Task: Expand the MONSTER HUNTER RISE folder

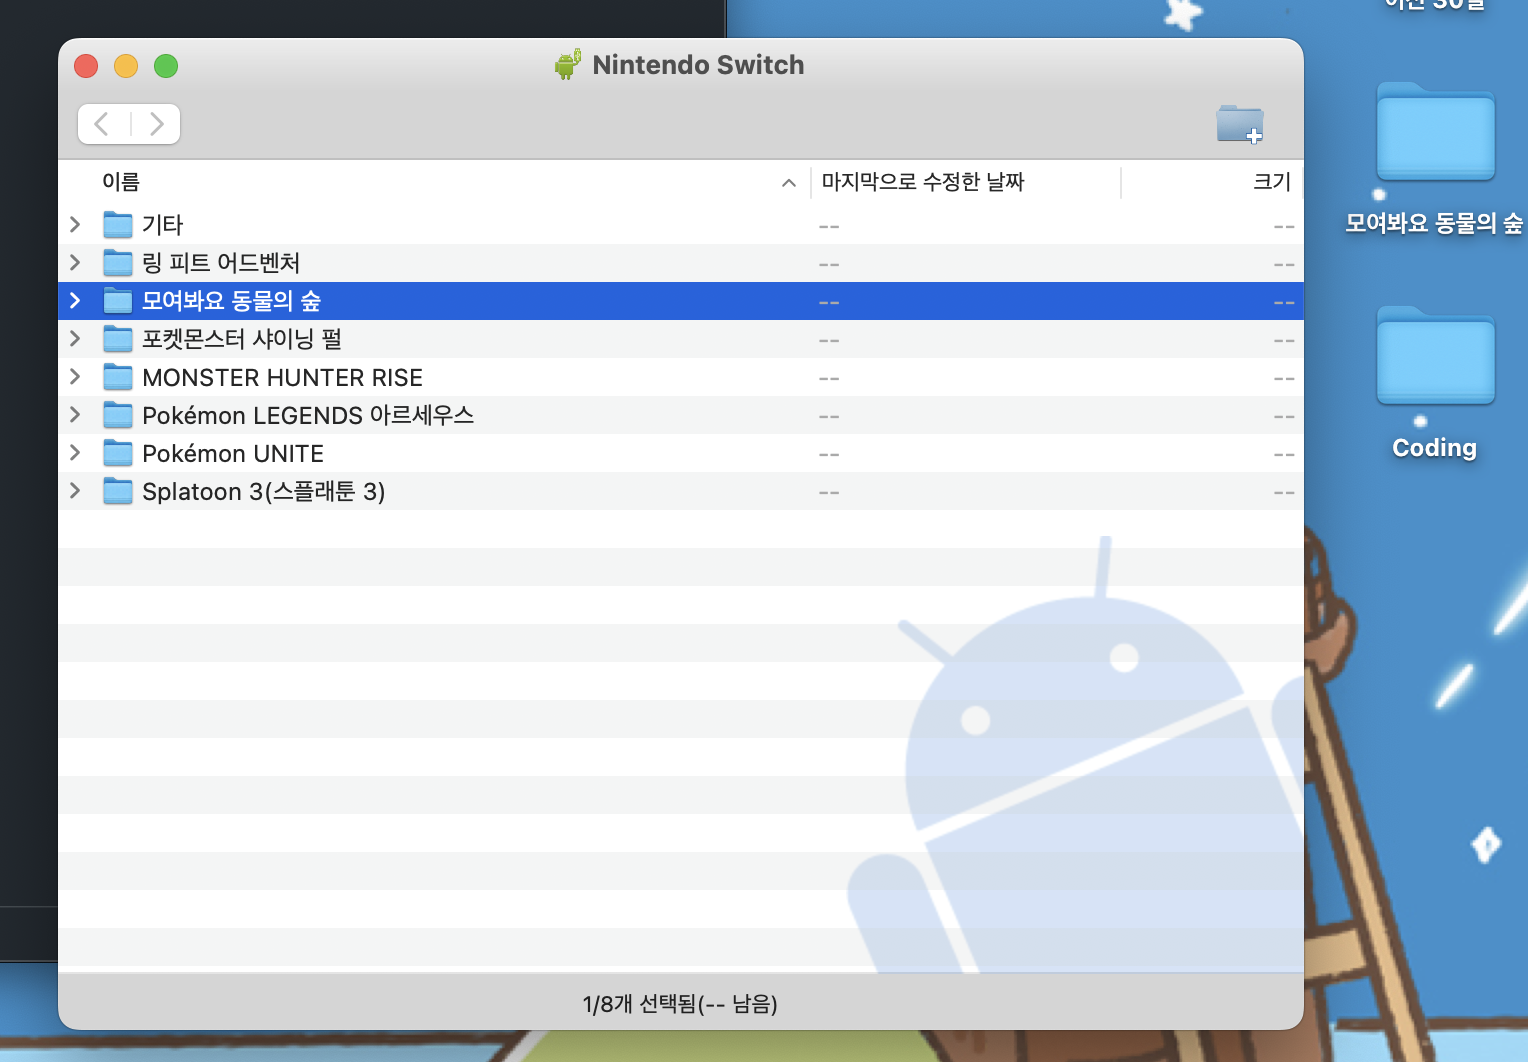Action: click(75, 376)
